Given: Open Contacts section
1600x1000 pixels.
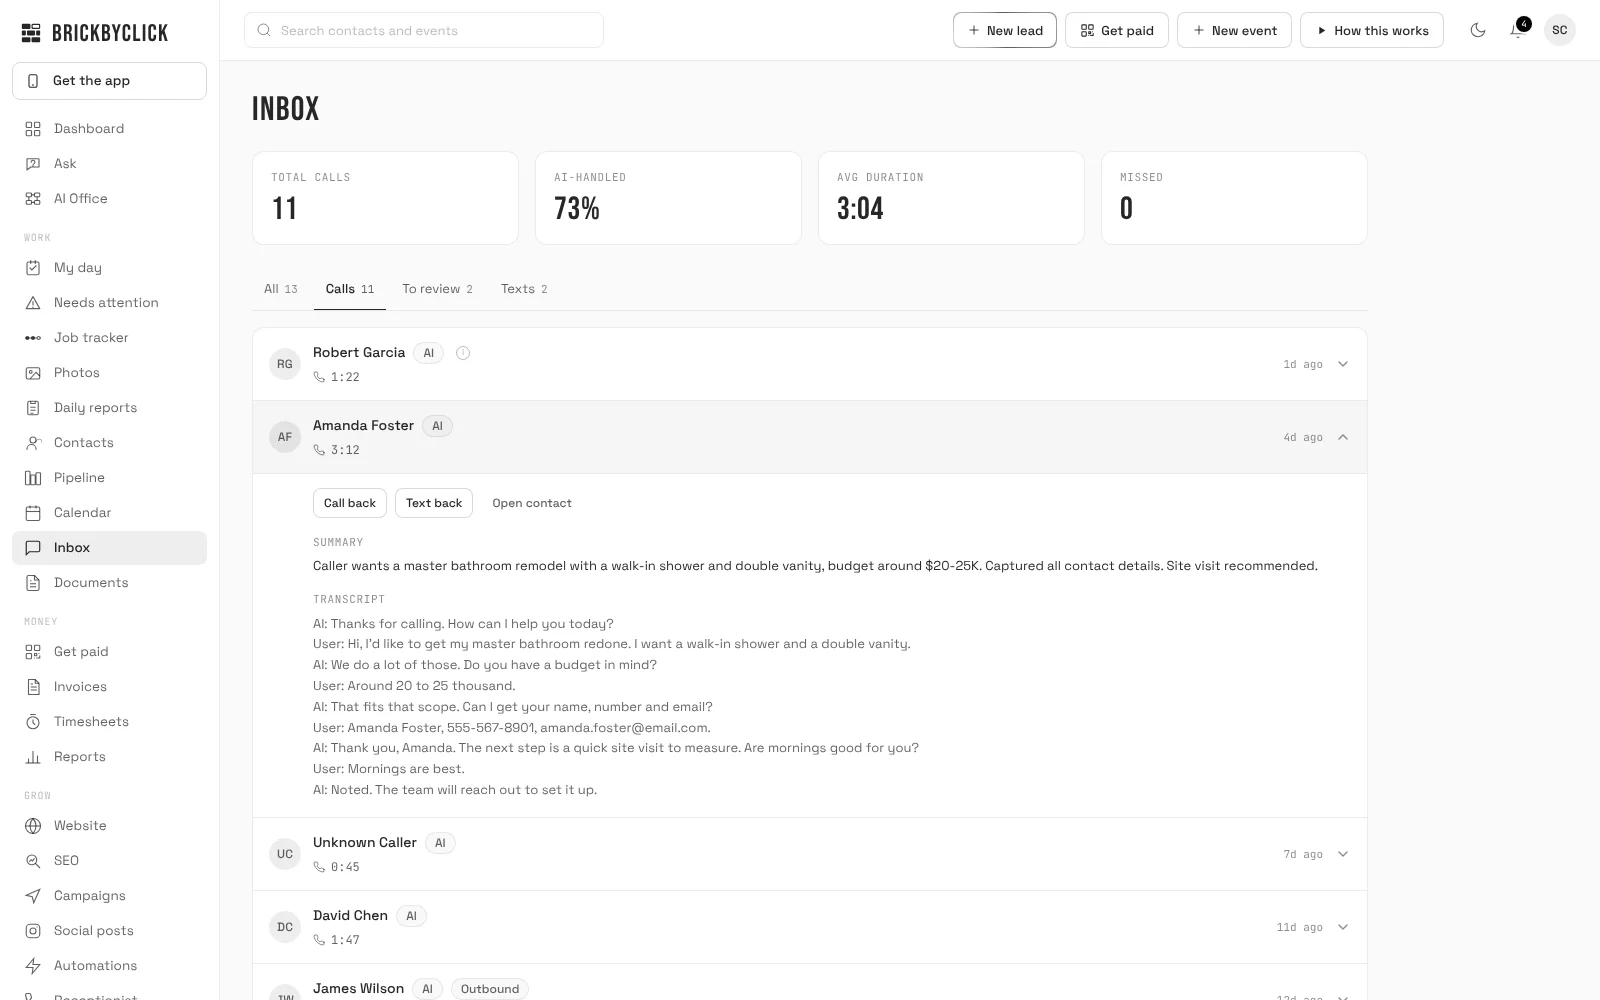Looking at the screenshot, I should pyautogui.click(x=109, y=443).
